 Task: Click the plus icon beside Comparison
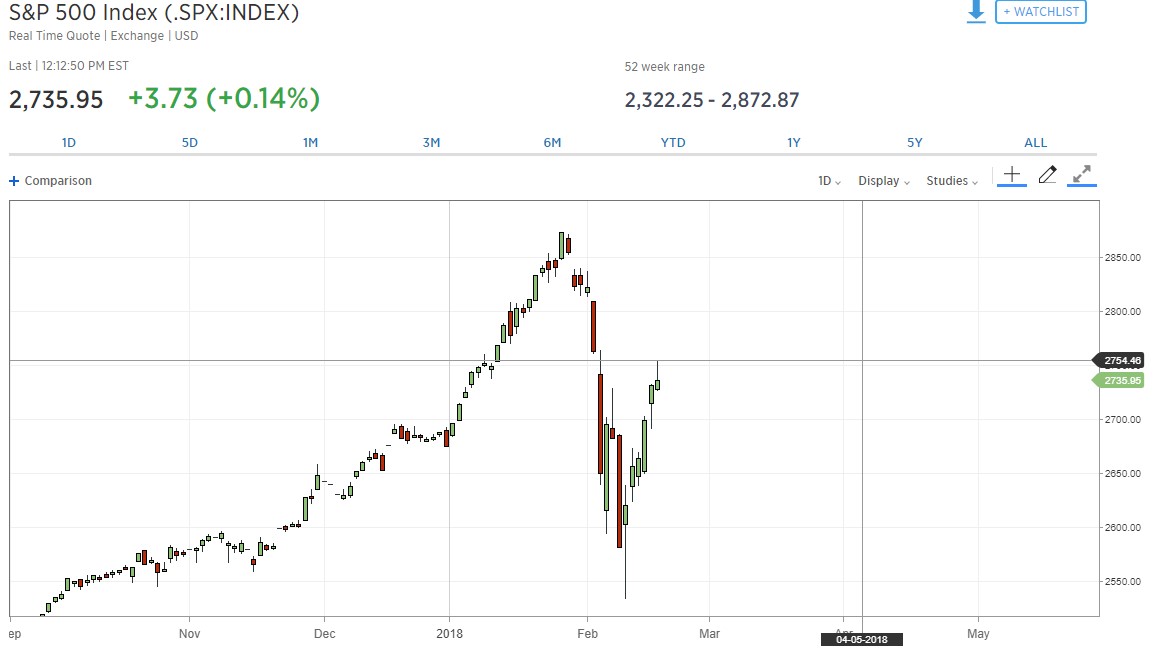(14, 181)
